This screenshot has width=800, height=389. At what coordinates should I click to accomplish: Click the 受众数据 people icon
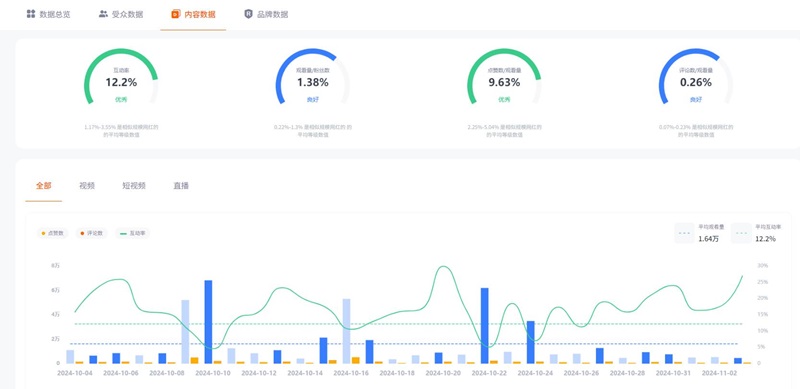coord(103,14)
